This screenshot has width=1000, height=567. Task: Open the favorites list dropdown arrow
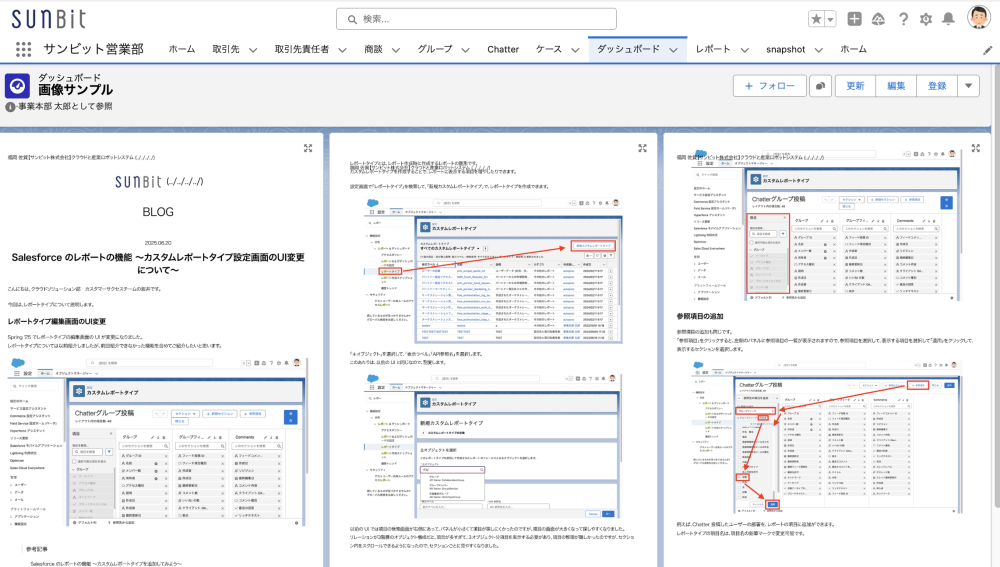point(830,19)
